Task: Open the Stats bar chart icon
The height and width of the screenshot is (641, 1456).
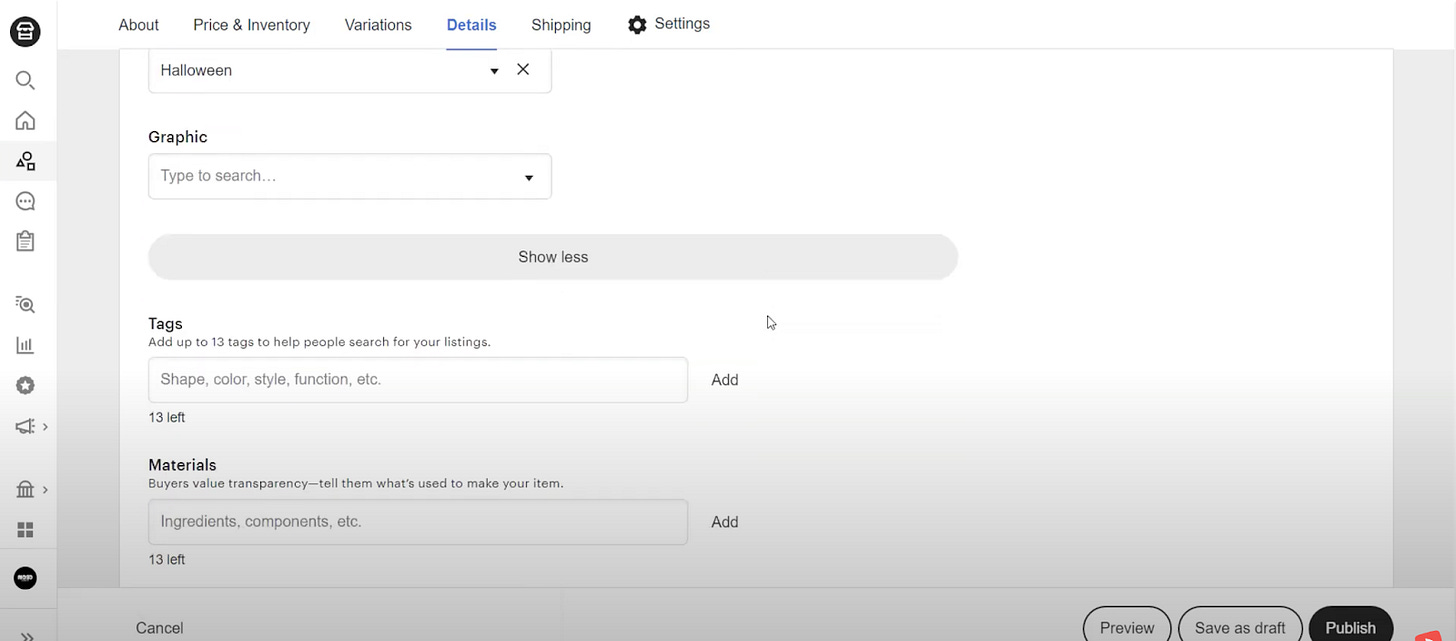Action: (x=25, y=345)
